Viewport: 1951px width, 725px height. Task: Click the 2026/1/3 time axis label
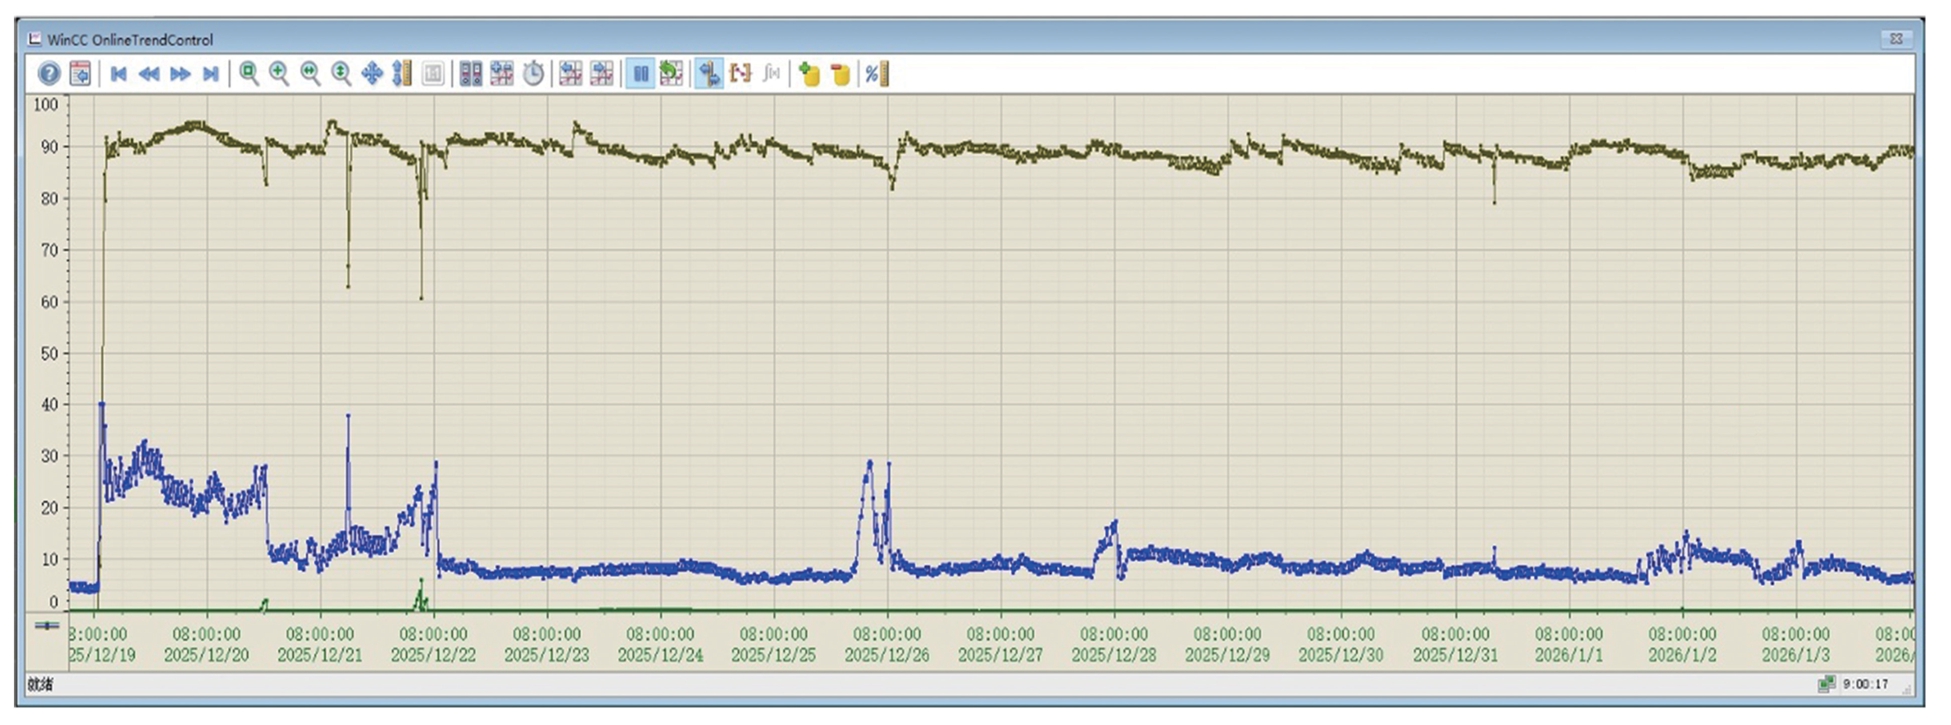[1796, 655]
